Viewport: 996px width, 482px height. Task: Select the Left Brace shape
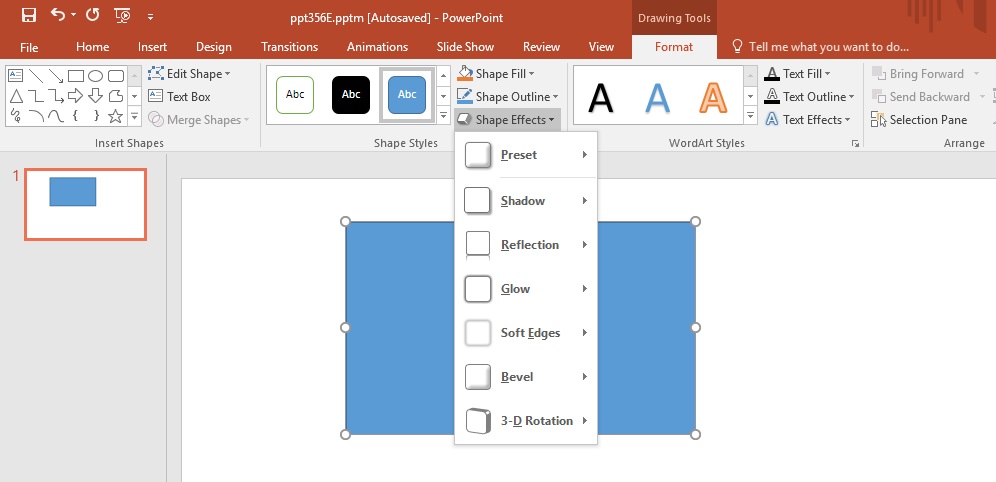pyautogui.click(x=76, y=116)
